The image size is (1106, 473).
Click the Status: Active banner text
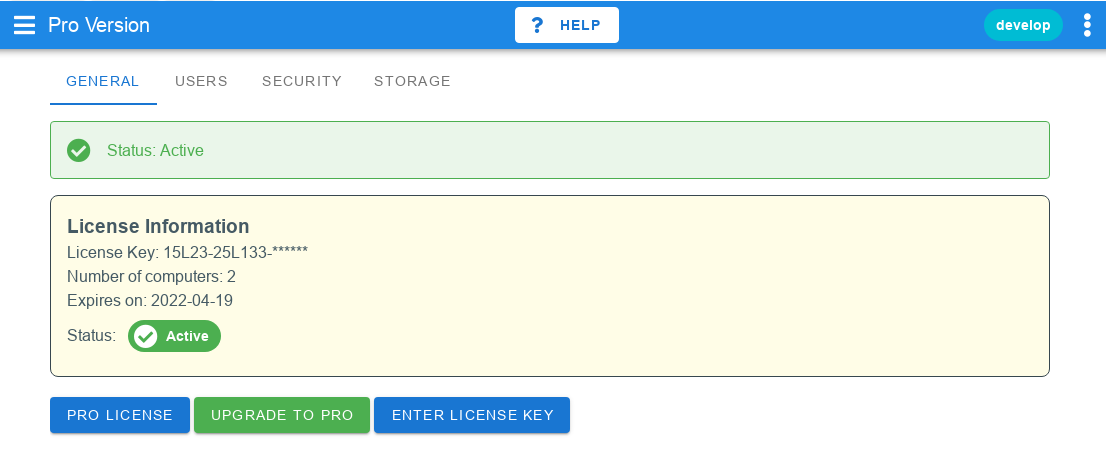coord(155,150)
